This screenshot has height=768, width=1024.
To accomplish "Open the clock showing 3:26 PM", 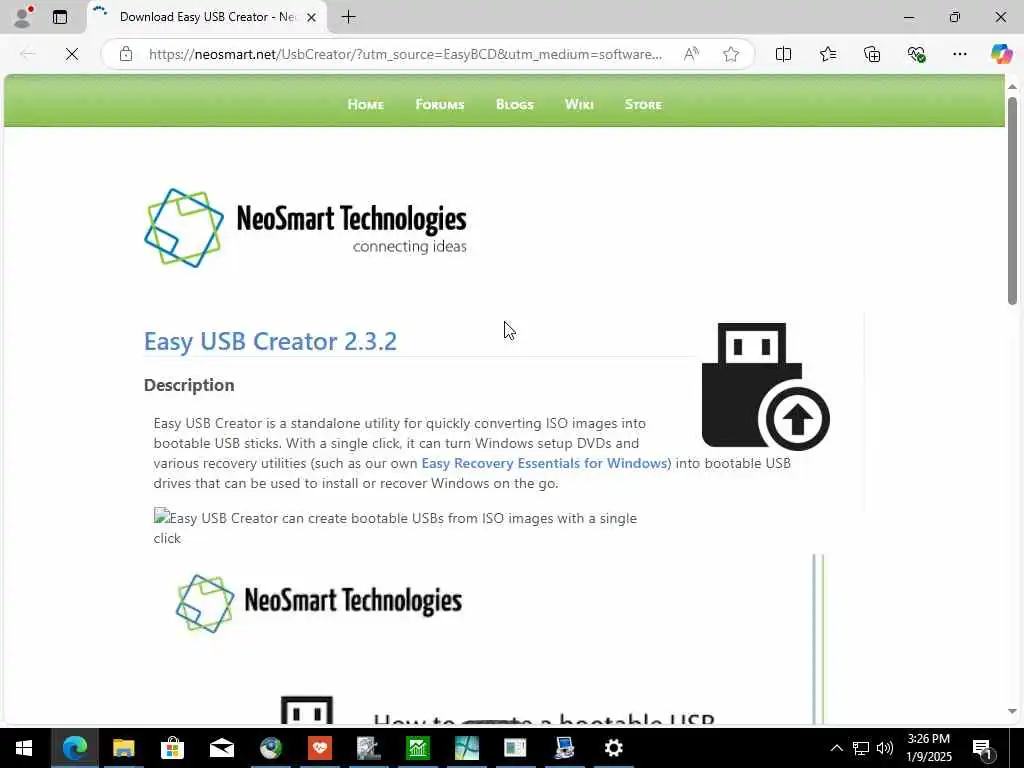I will pos(929,748).
